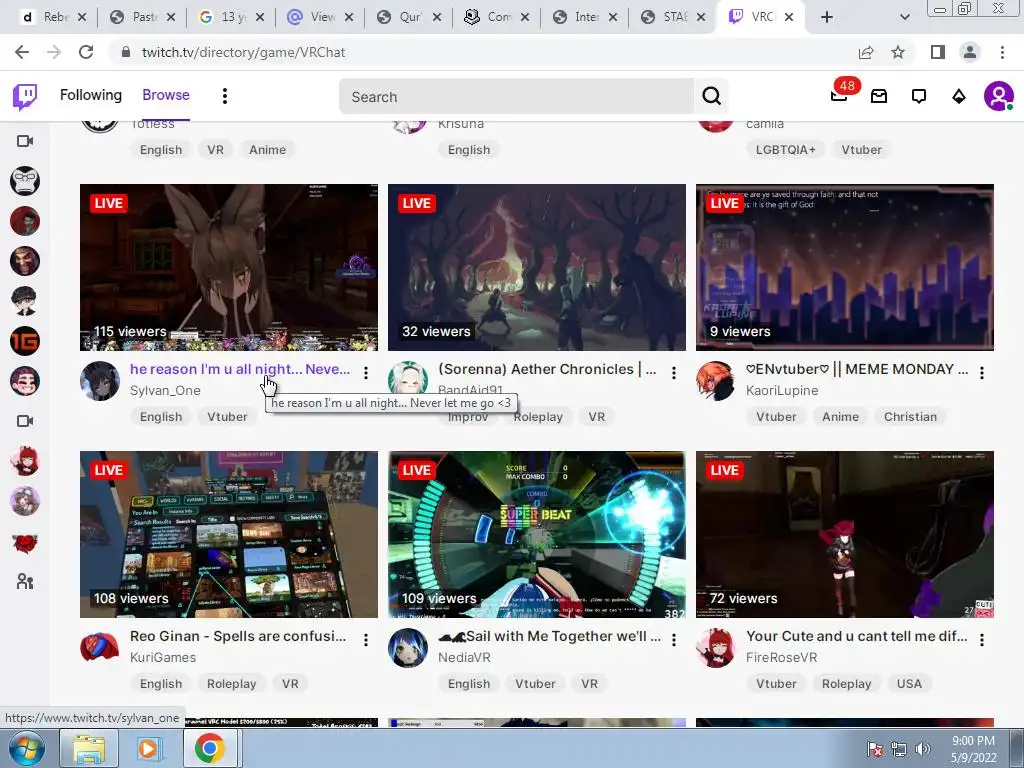Switch to the 'Paste' browser tab
1024x768 pixels.
pyautogui.click(x=142, y=17)
